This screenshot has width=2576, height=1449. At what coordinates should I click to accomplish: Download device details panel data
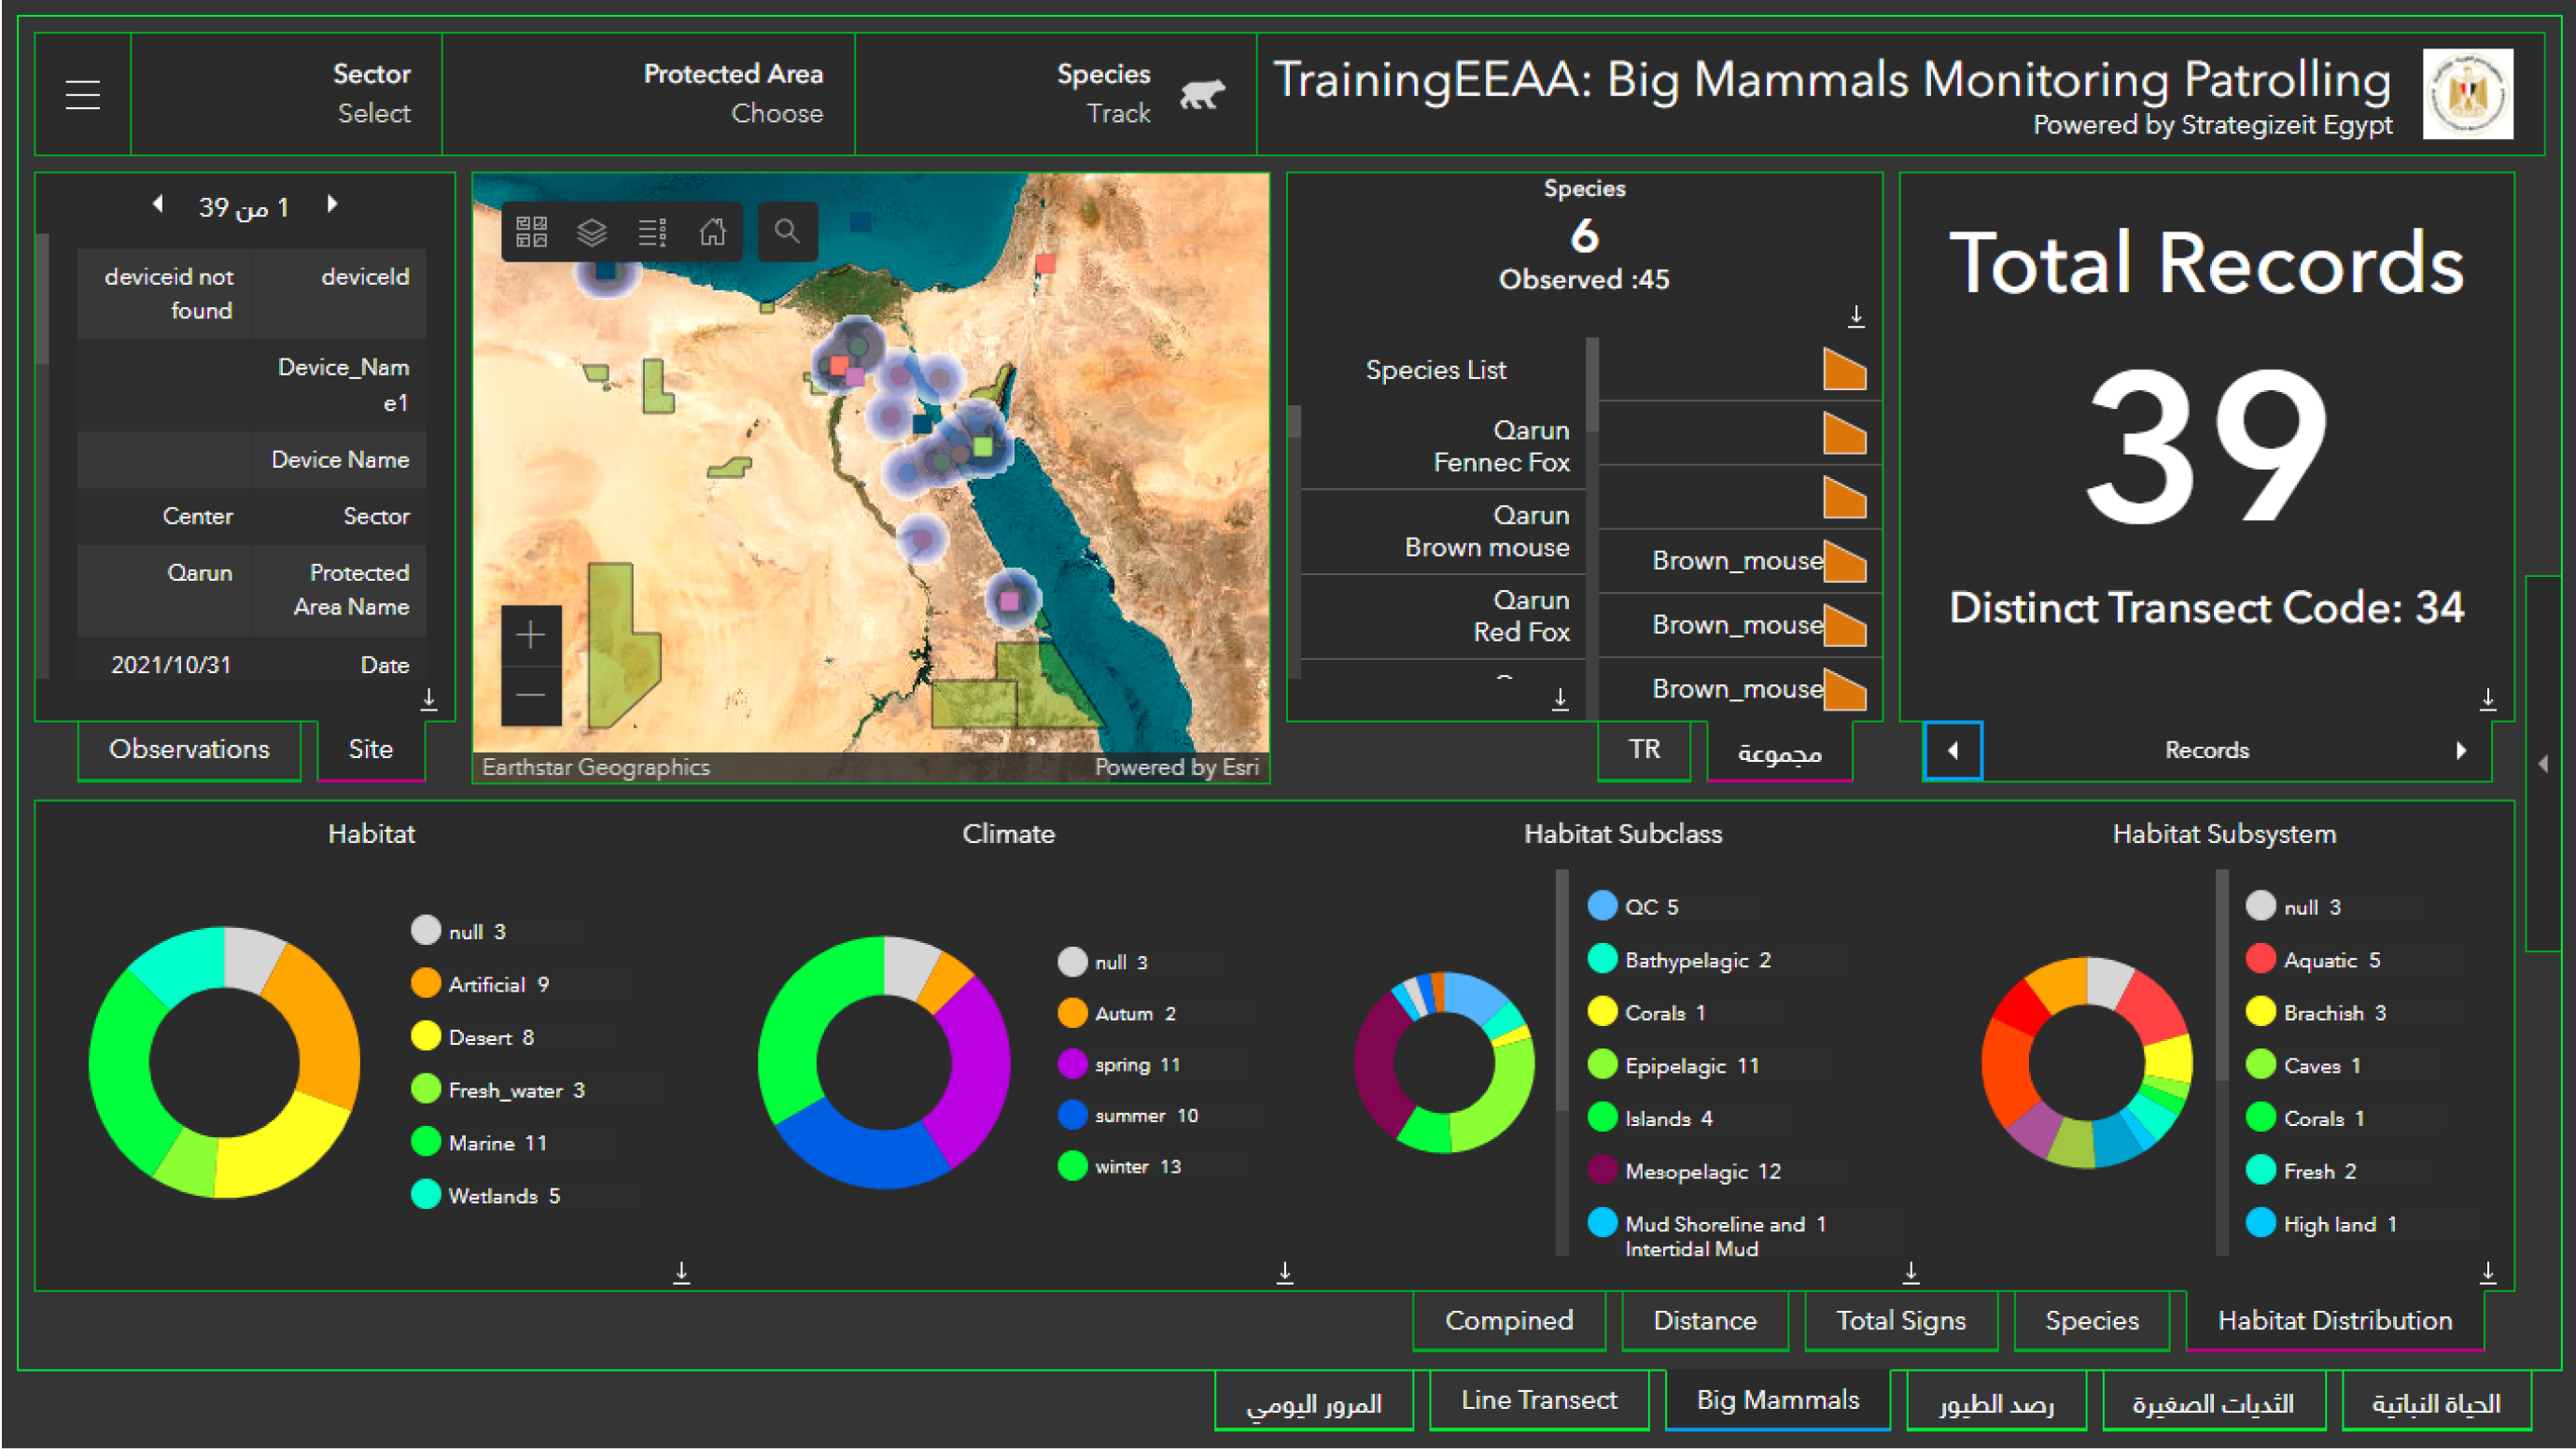pyautogui.click(x=429, y=698)
